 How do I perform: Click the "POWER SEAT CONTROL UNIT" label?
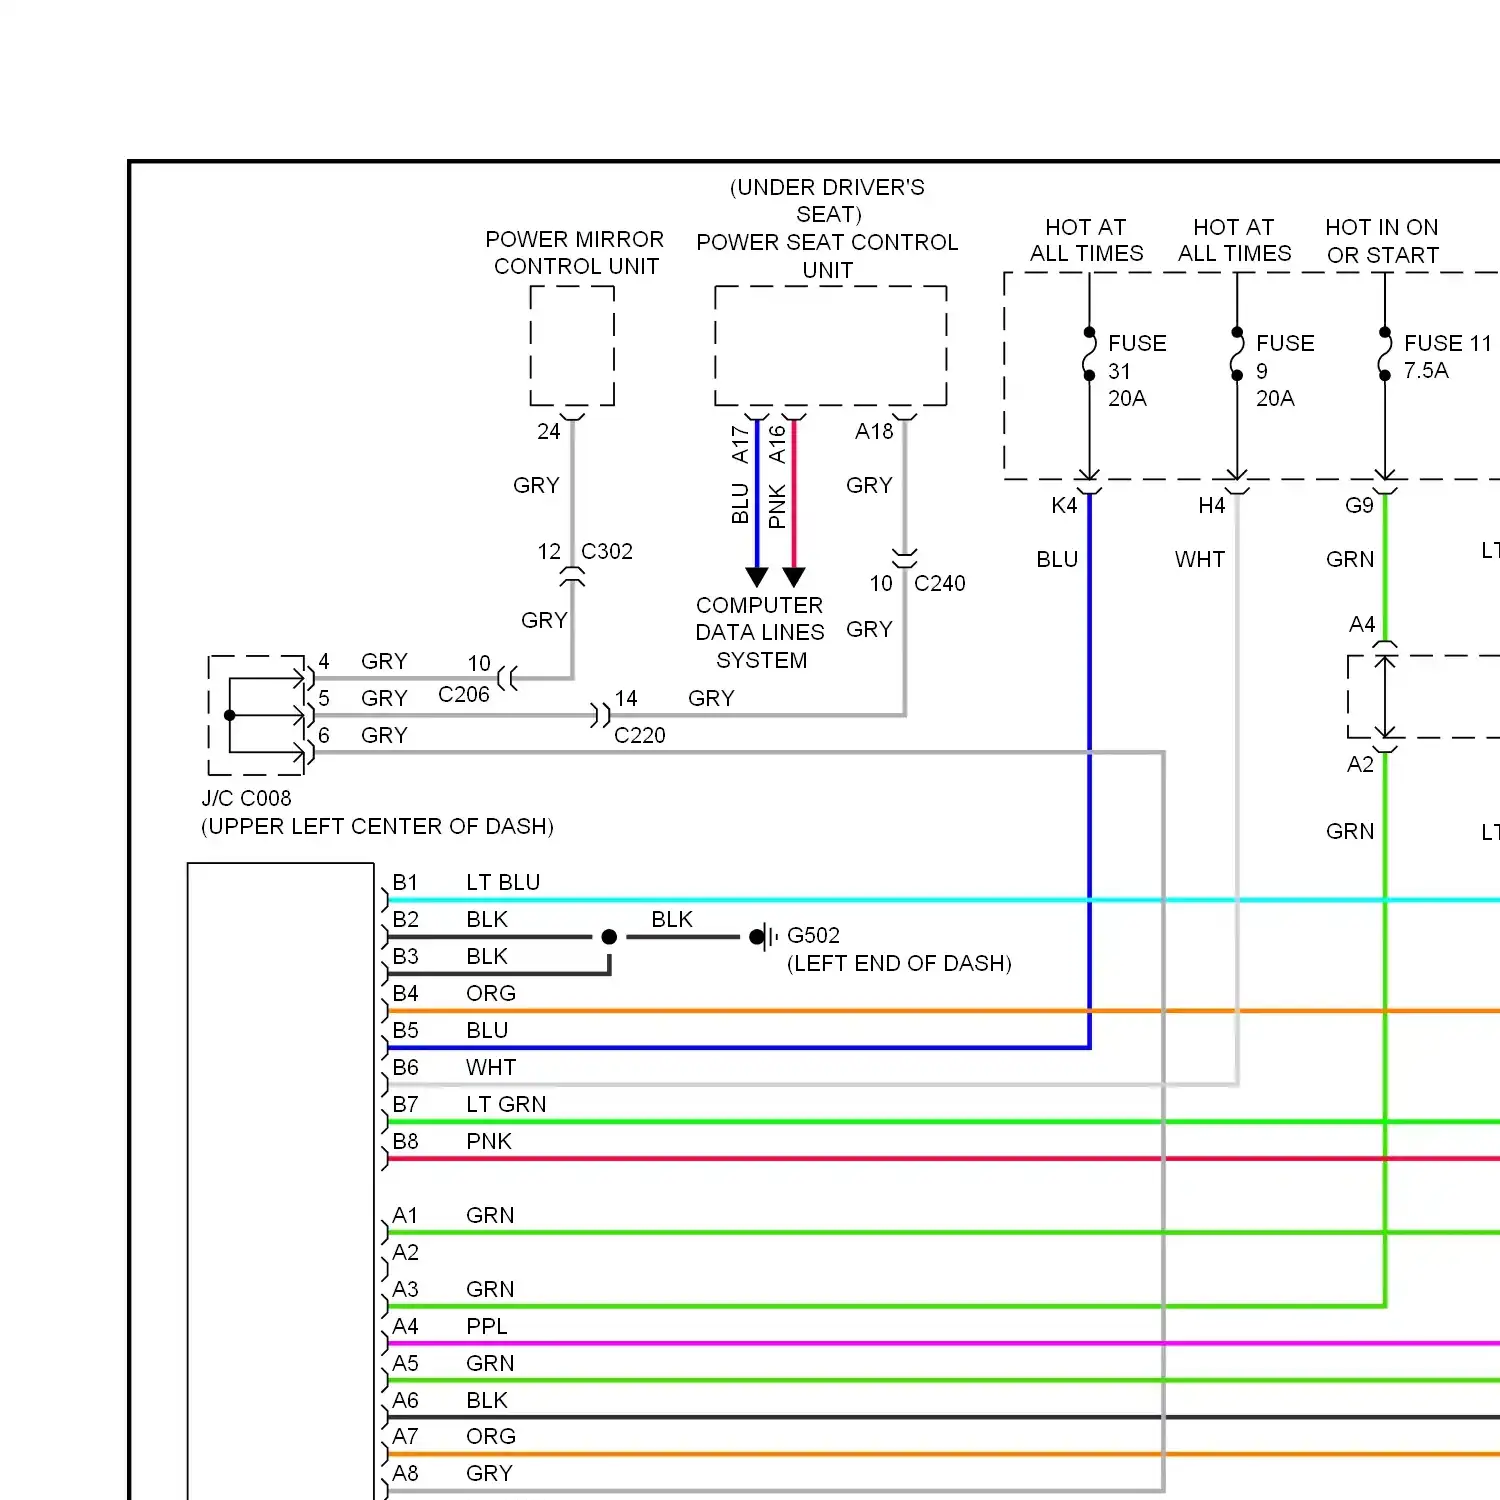pos(828,256)
